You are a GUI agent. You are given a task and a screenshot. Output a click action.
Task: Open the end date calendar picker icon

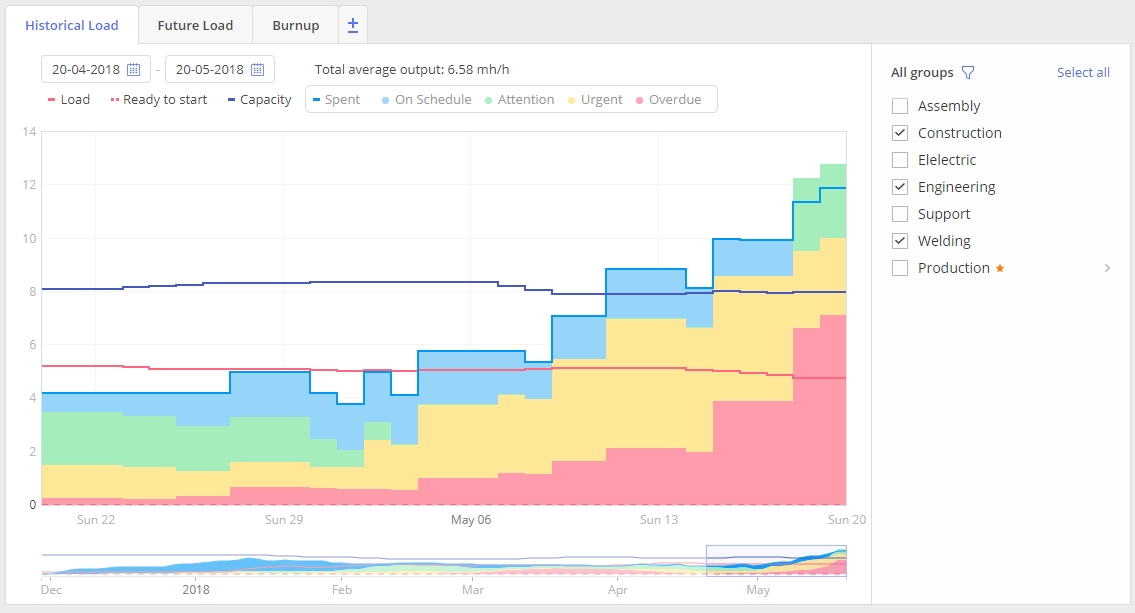click(258, 70)
